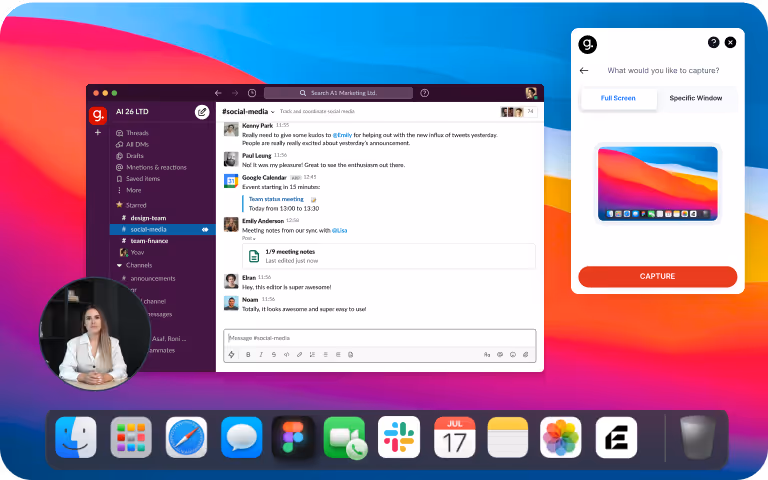Open Finder from the Dock
This screenshot has height=480, width=768.
click(76, 437)
